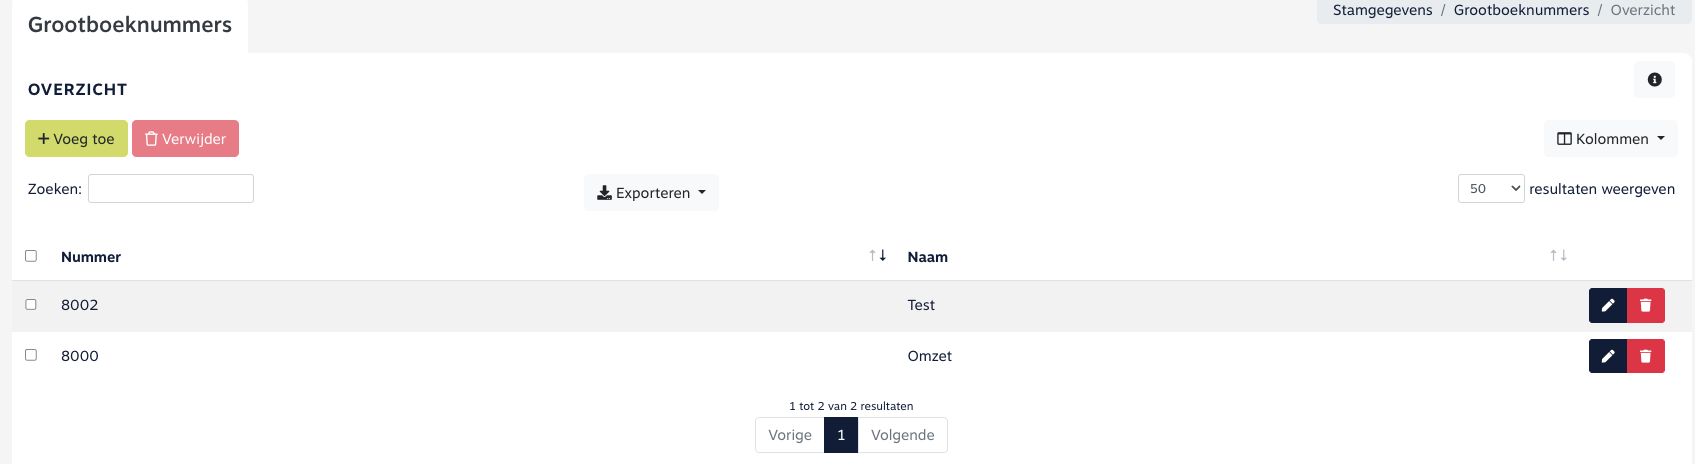Screen dimensions: 1695x464
Task: Tick the checkbox for row 8002
Action: [31, 305]
